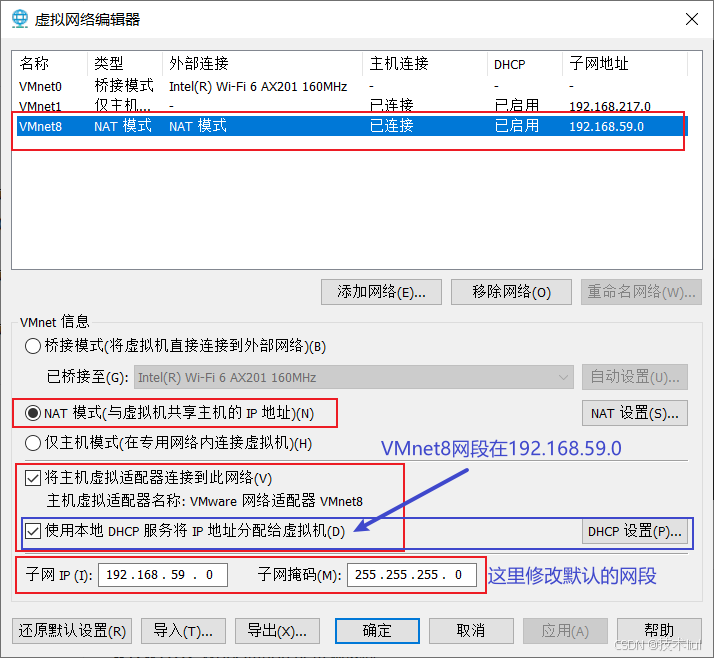714x658 pixels.
Task: Click the 外部连接 column header
Action: 262,63
